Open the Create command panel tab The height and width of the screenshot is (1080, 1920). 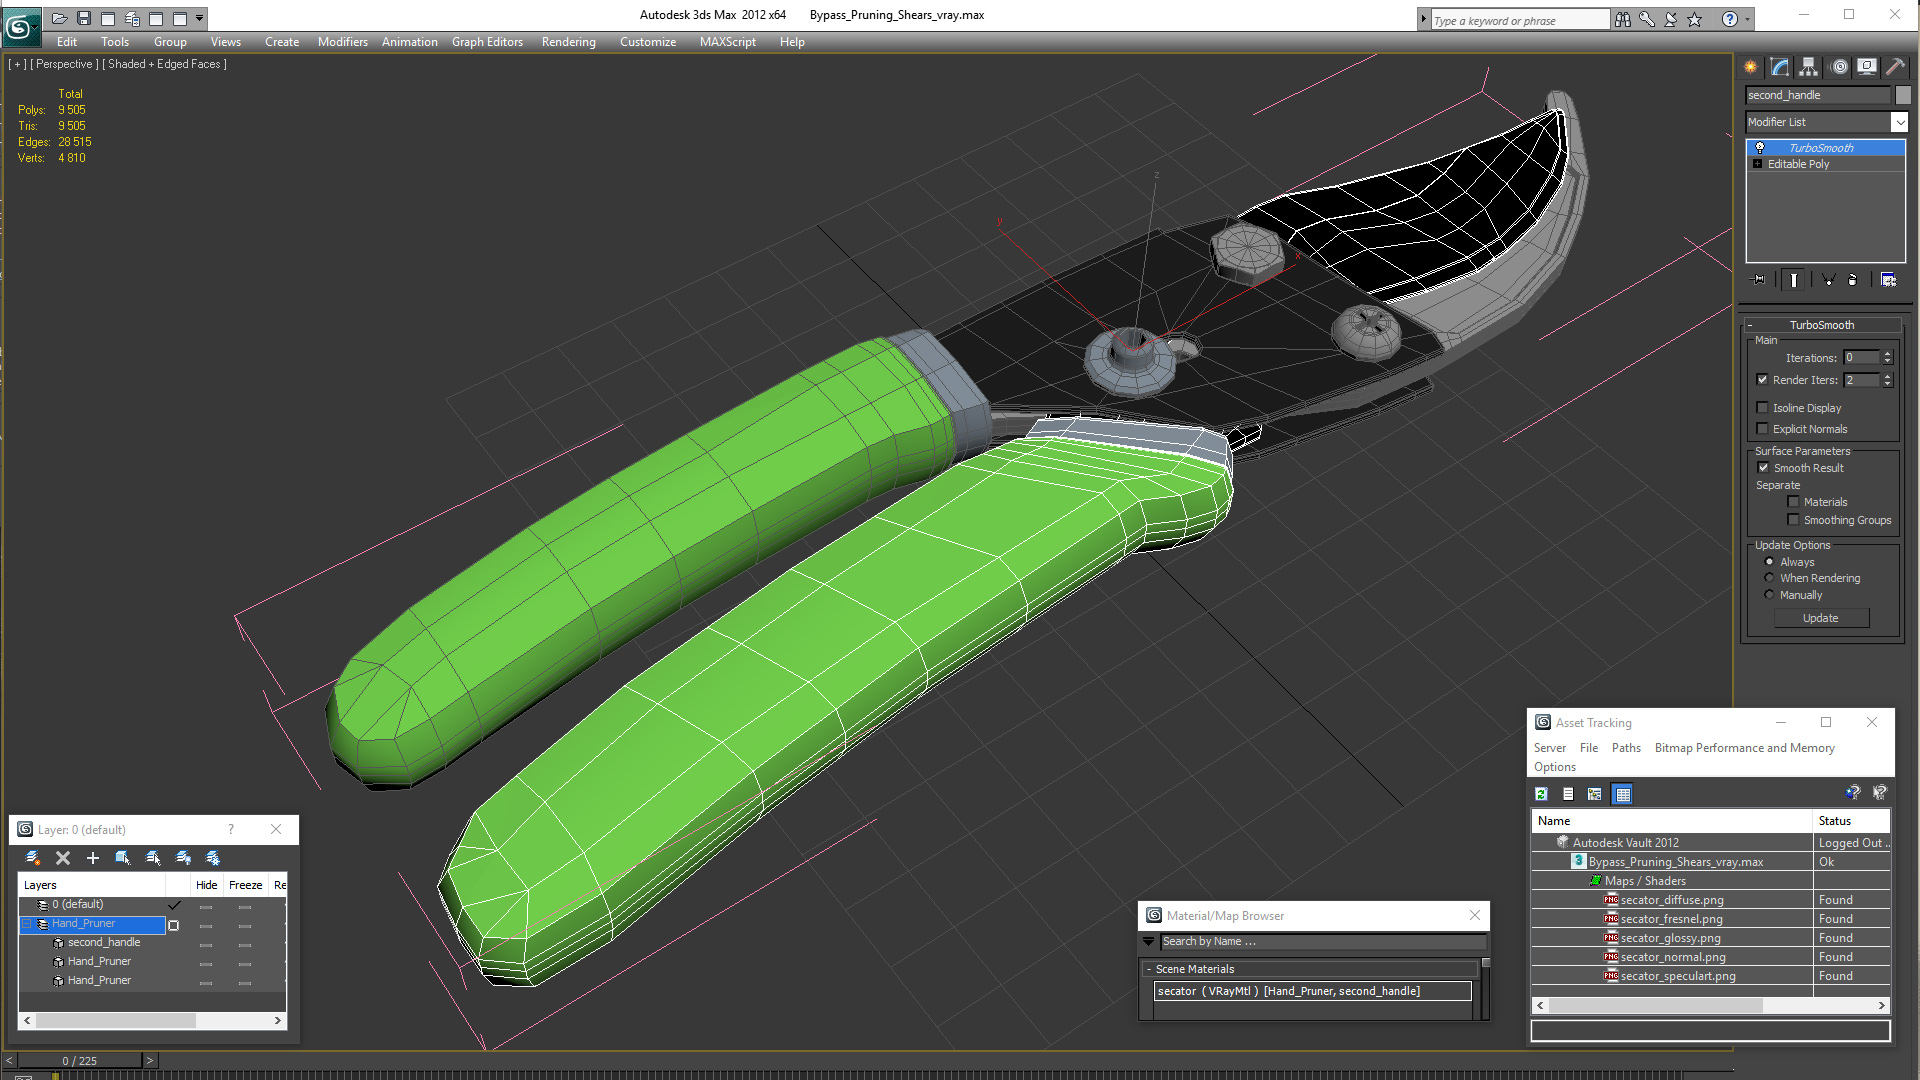click(1751, 67)
